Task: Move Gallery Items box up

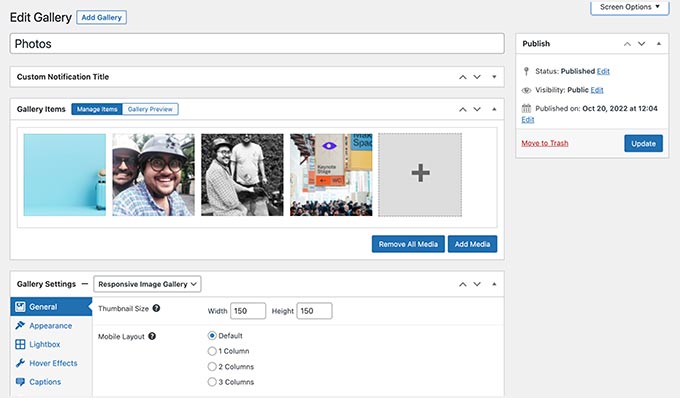Action: (x=463, y=109)
